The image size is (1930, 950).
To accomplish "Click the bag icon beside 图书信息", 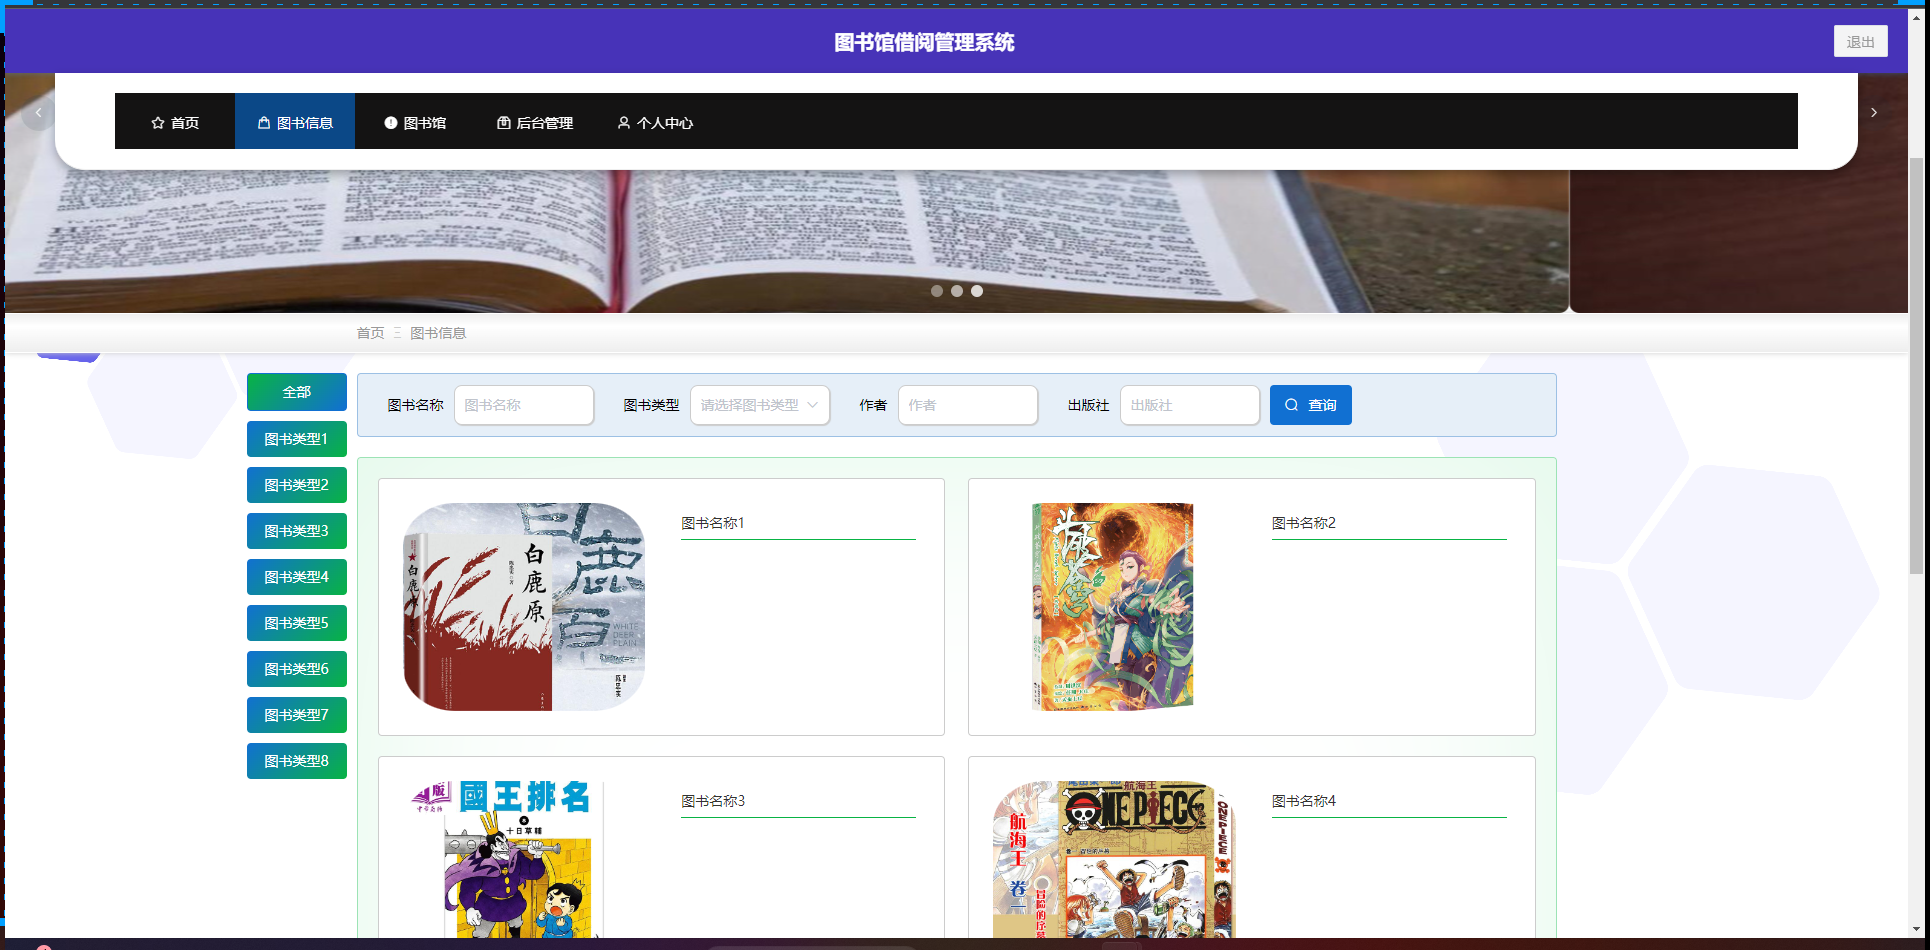I will pos(264,123).
